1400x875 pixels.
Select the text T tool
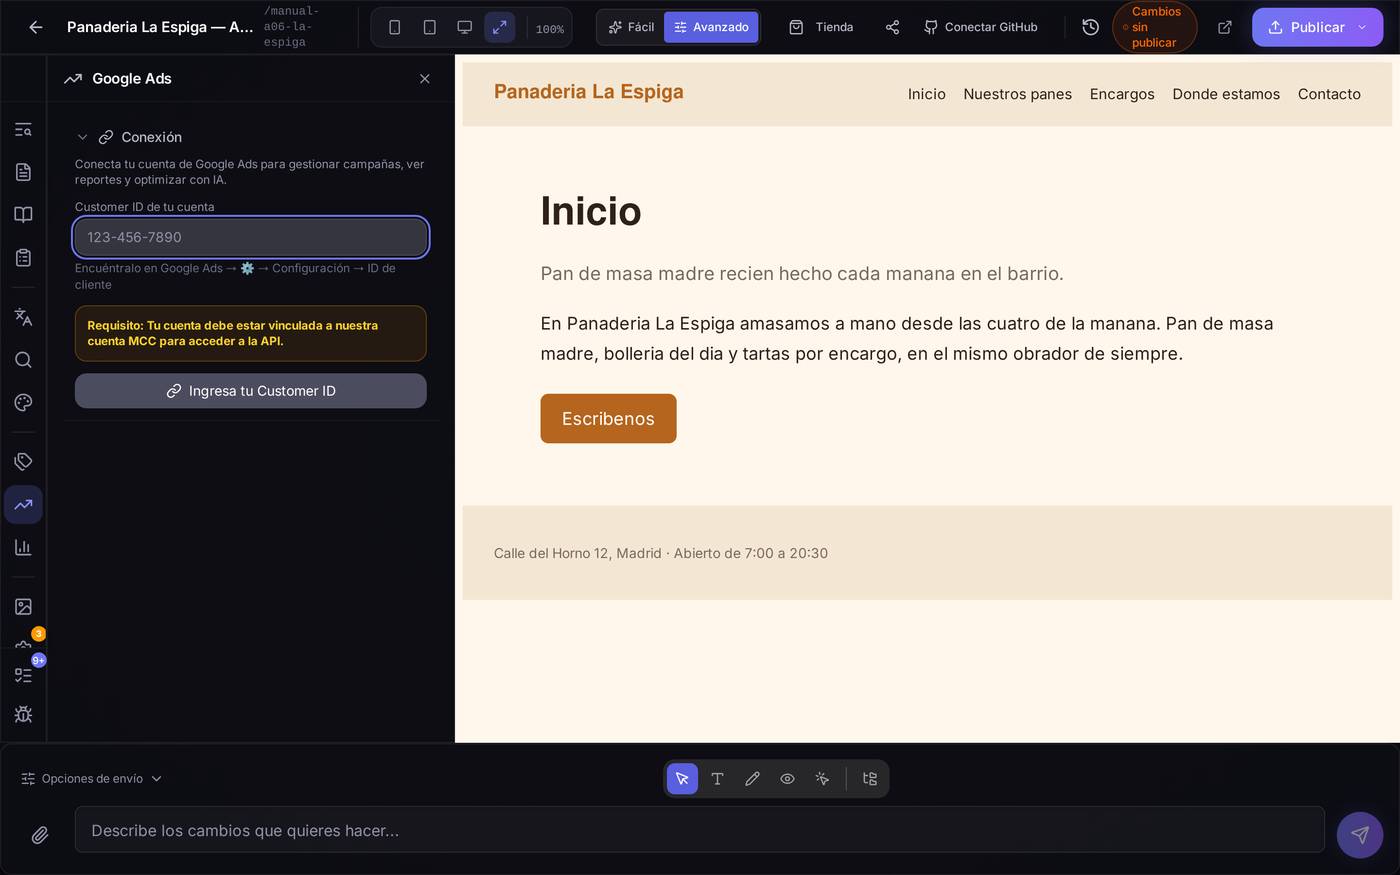717,779
